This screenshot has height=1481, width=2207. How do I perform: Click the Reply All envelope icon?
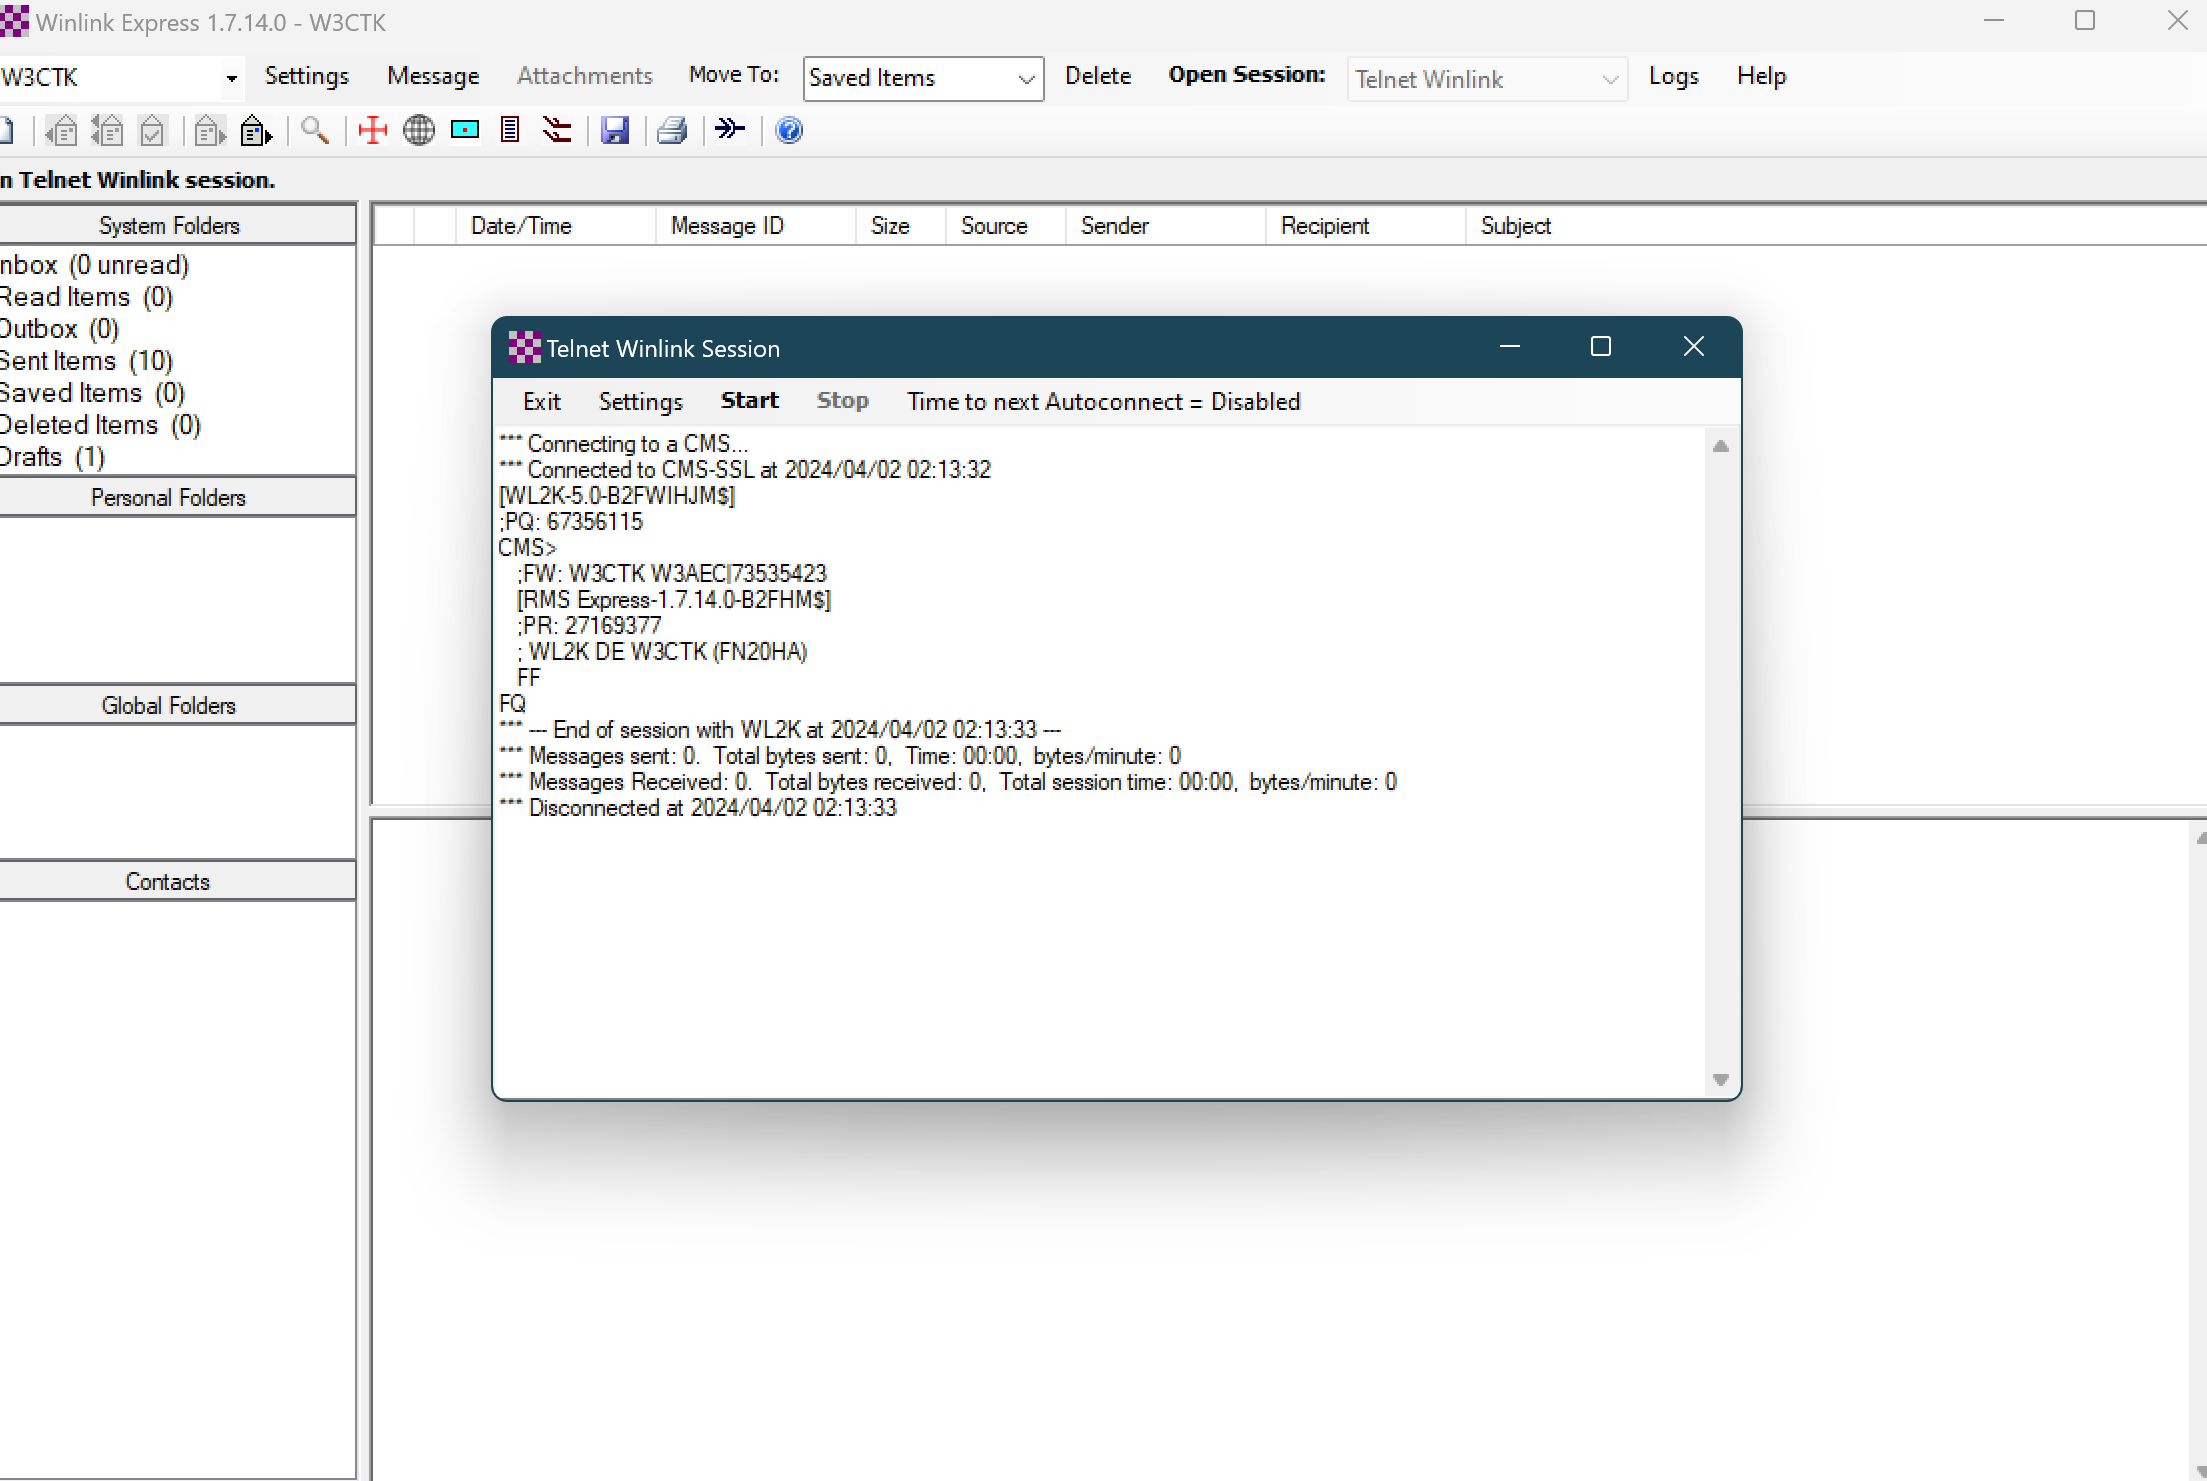[x=107, y=130]
